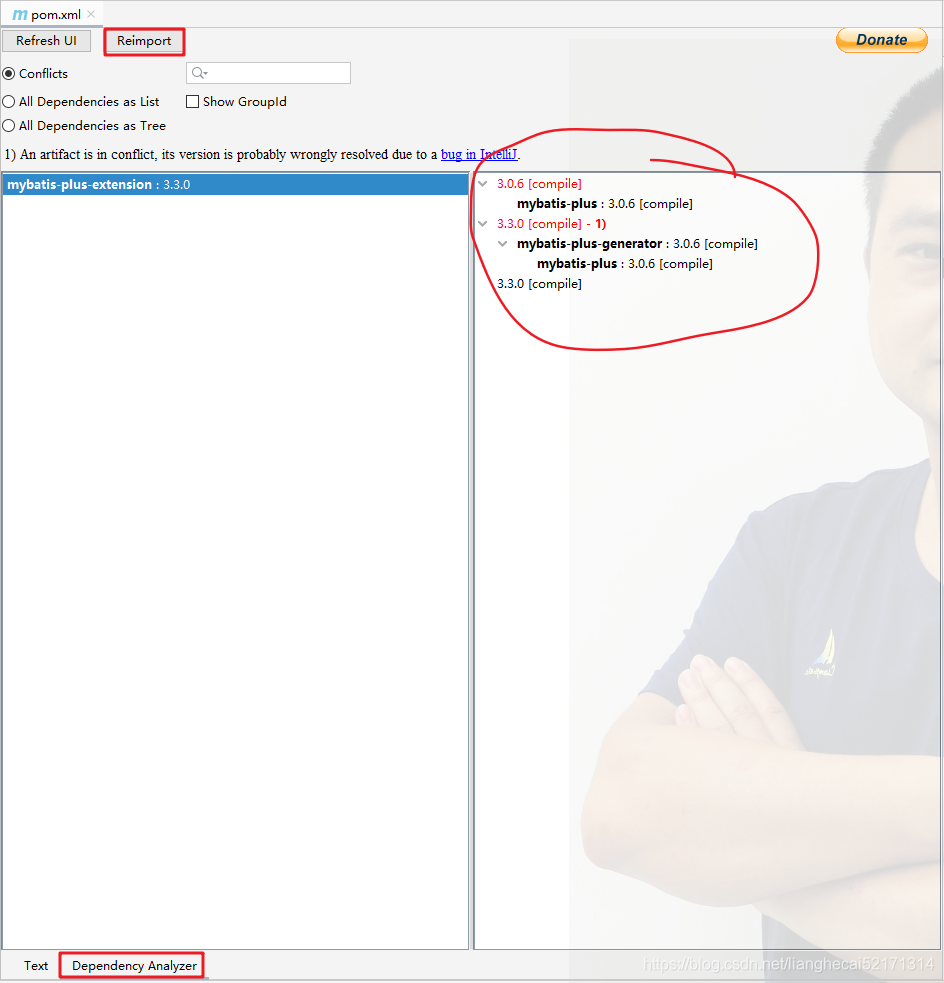
Task: Select the pom.xml editor tab
Action: [55, 14]
